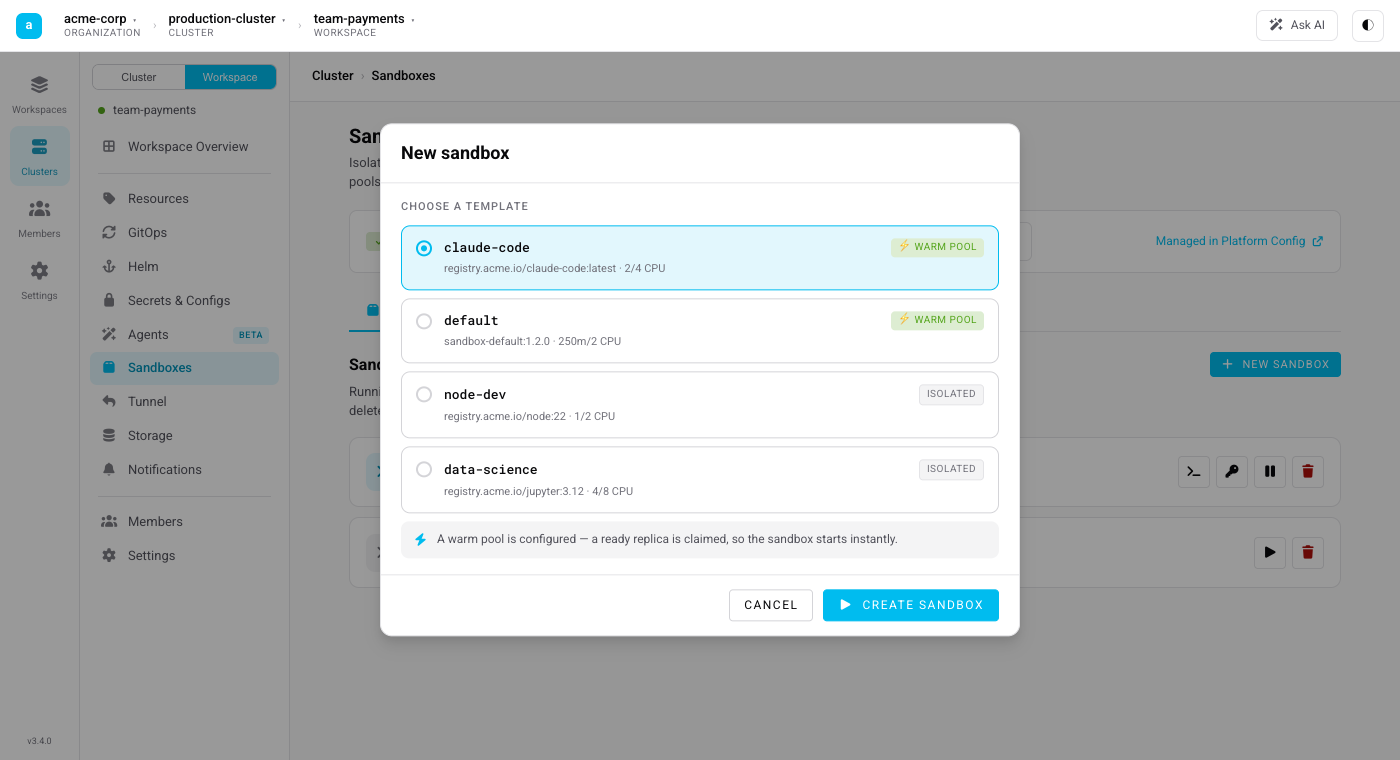Delete the sandbox next to the pause button
1400x760 pixels.
pos(1308,471)
